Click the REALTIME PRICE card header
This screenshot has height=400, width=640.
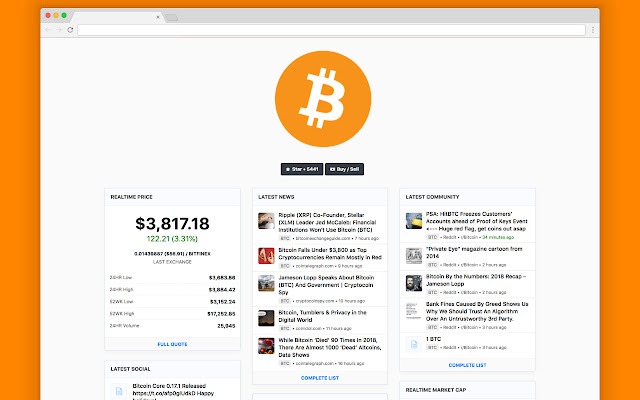click(172, 197)
